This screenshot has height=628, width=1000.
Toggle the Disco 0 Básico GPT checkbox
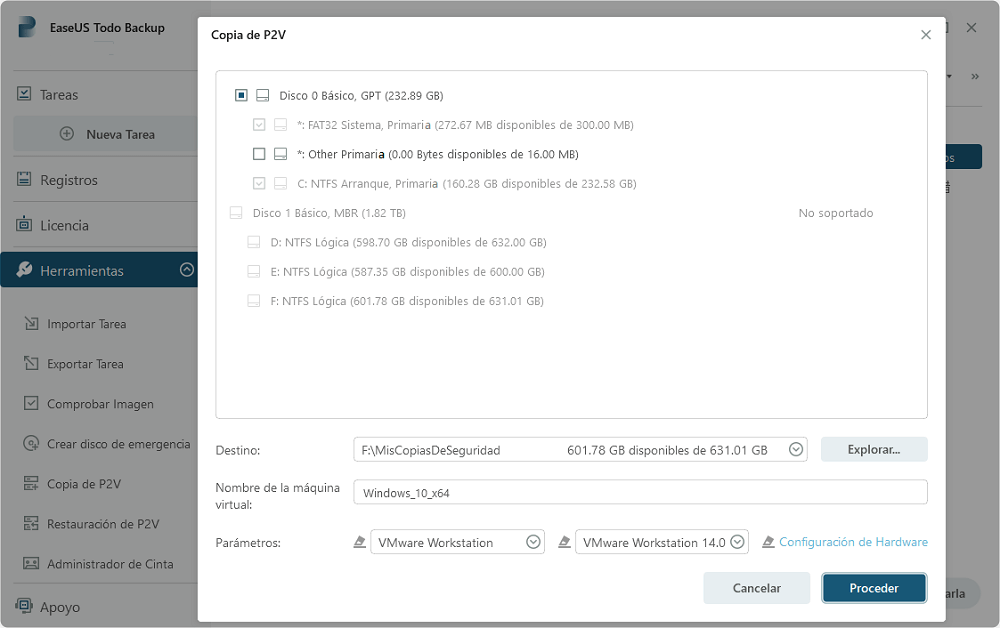tap(241, 96)
